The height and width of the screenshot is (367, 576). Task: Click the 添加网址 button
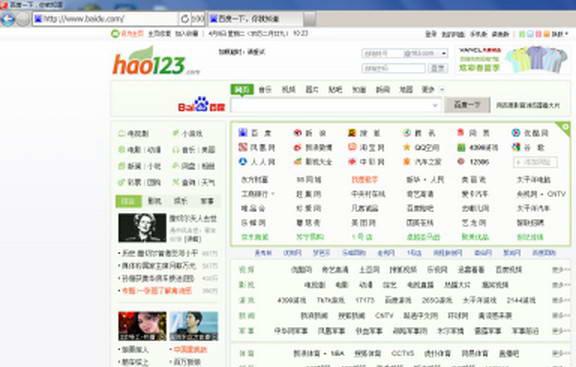(x=535, y=162)
